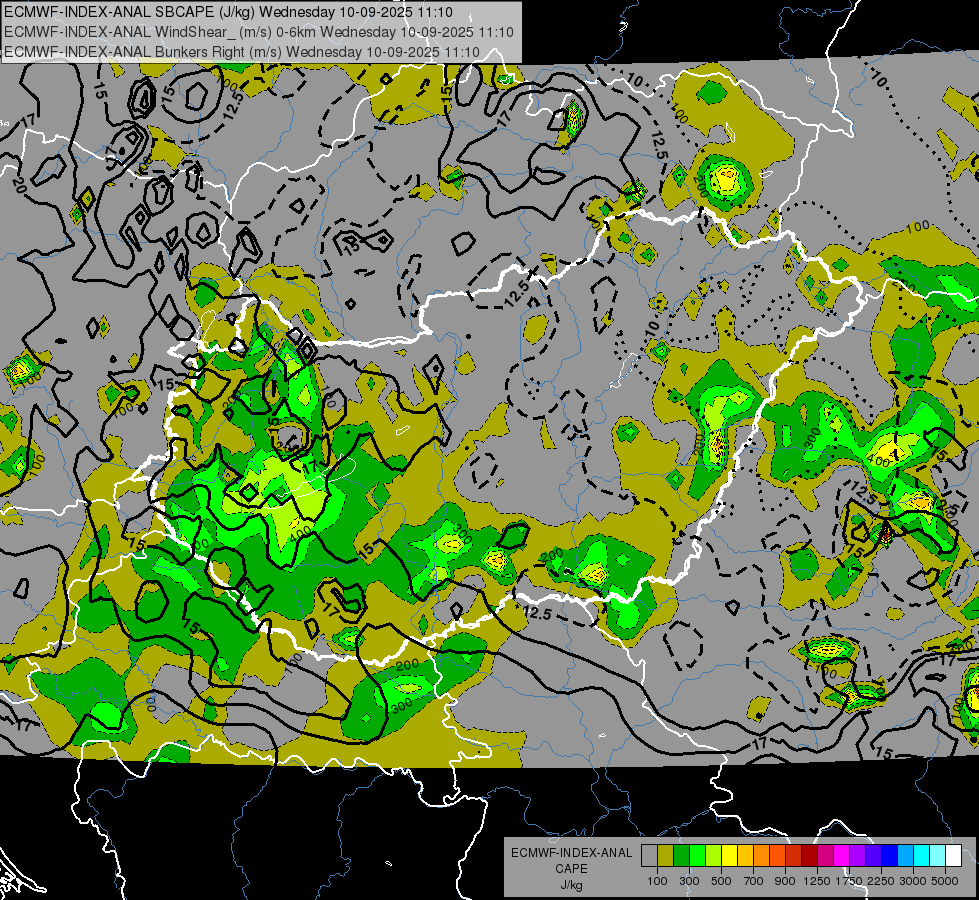Click the amber legend swatch before 700

click(745, 856)
